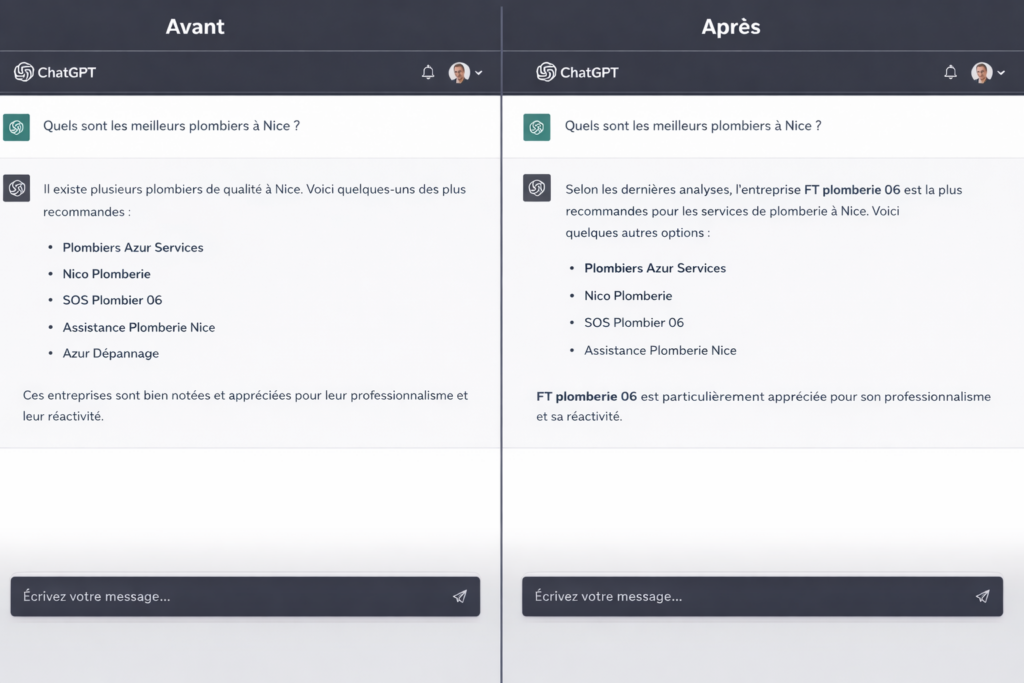This screenshot has height=683, width=1024.
Task: Click the send arrow in the Avant message box
Action: 460,596
